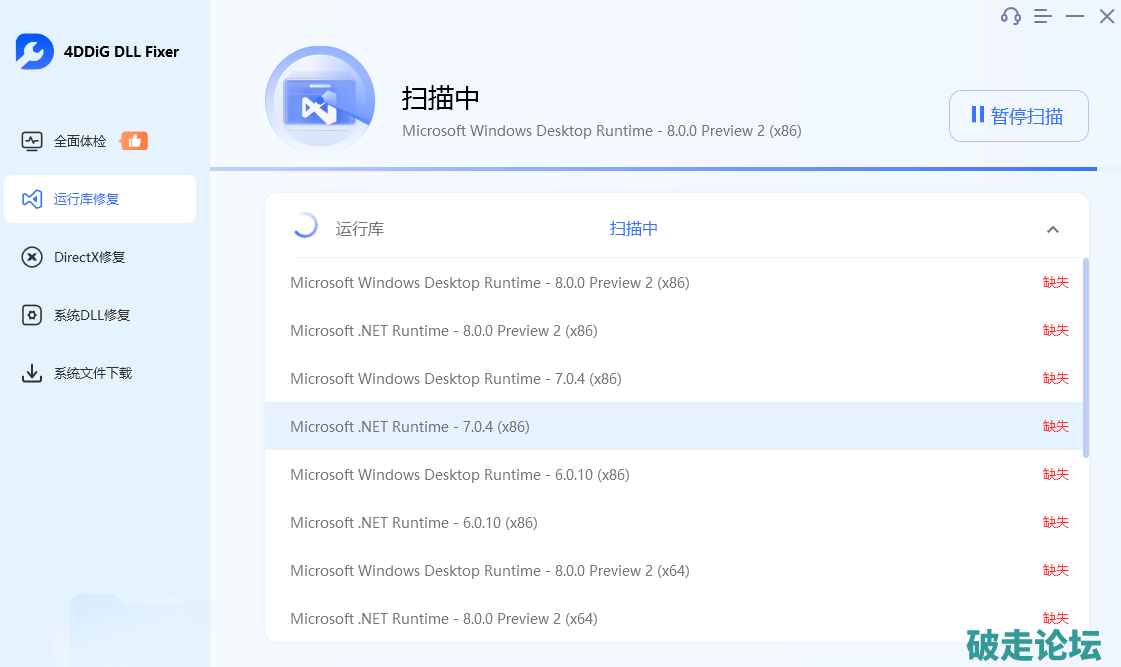Image resolution: width=1121 pixels, height=667 pixels.
Task: Go to DirectX修复 page
Action: (x=90, y=257)
